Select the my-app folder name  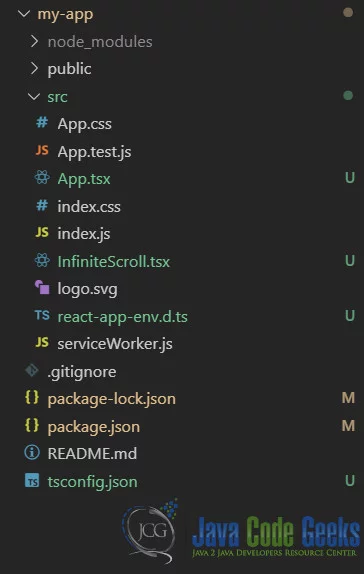tap(65, 15)
